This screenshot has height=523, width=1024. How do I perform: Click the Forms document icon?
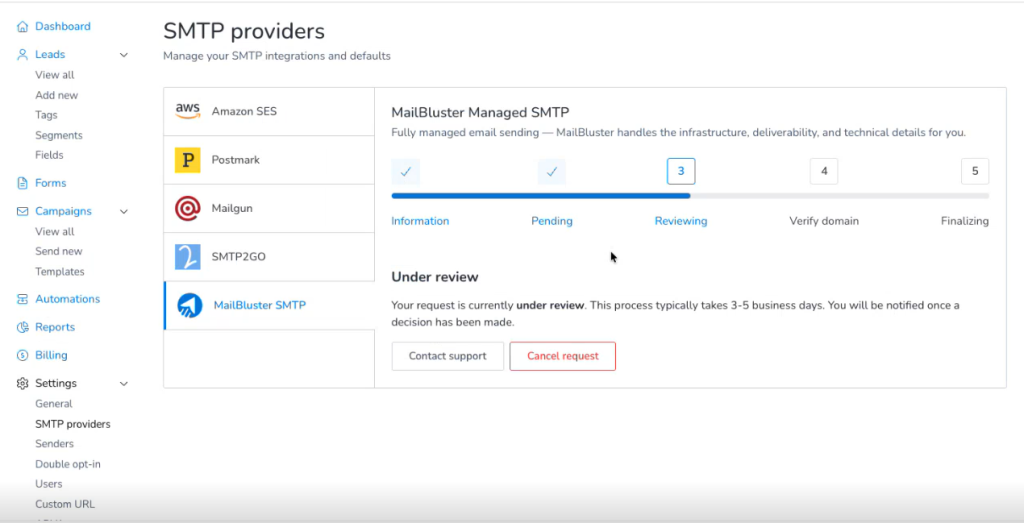(23, 183)
